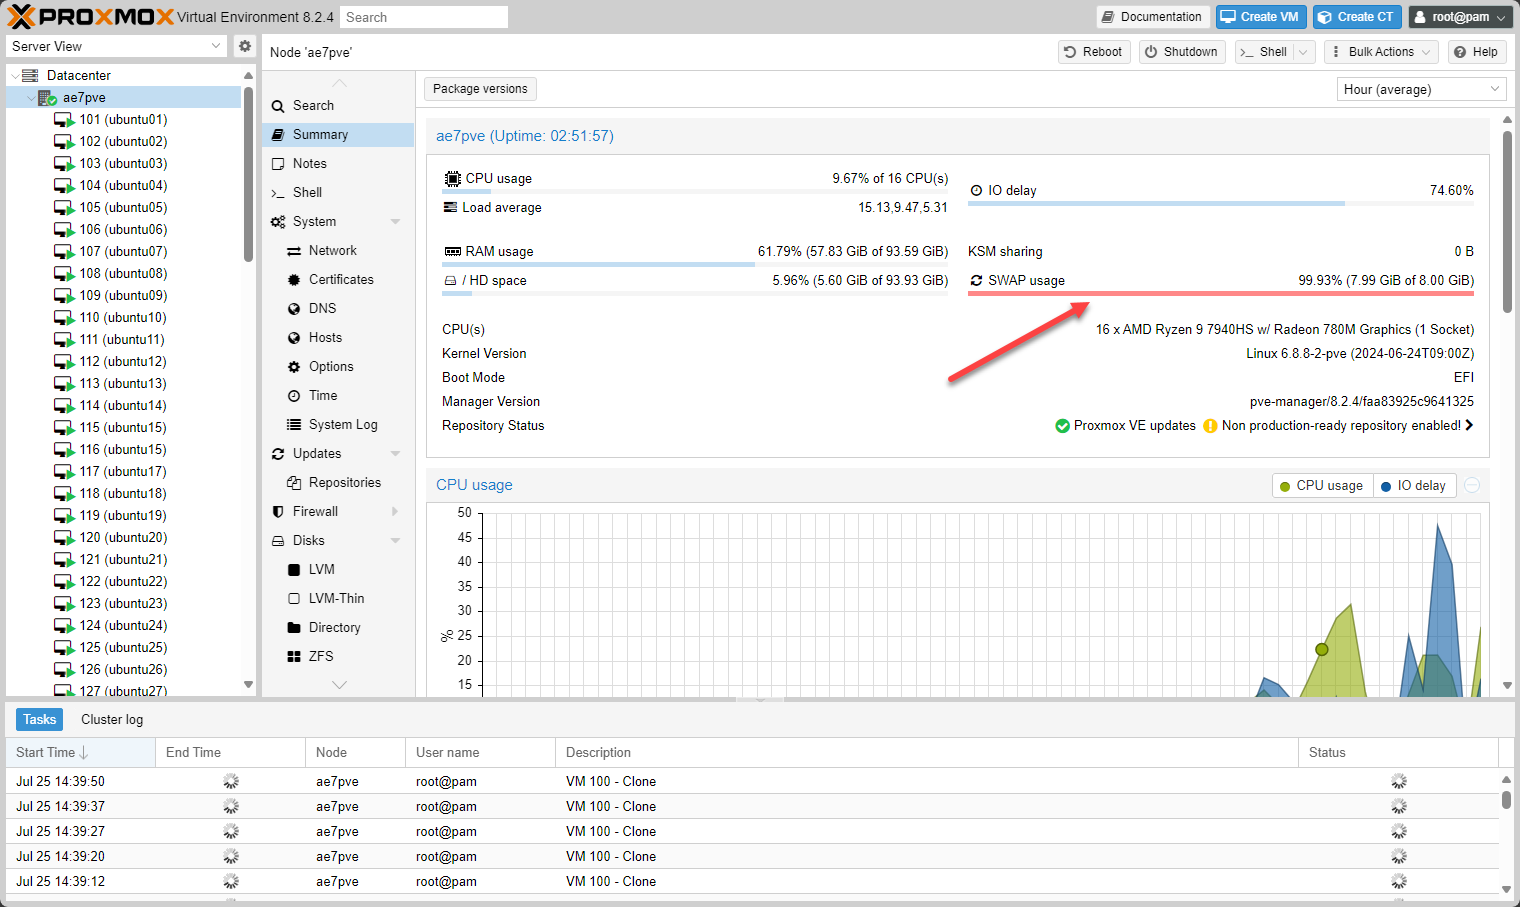Click the Notes icon in node menu
The height and width of the screenshot is (907, 1520).
point(278,164)
